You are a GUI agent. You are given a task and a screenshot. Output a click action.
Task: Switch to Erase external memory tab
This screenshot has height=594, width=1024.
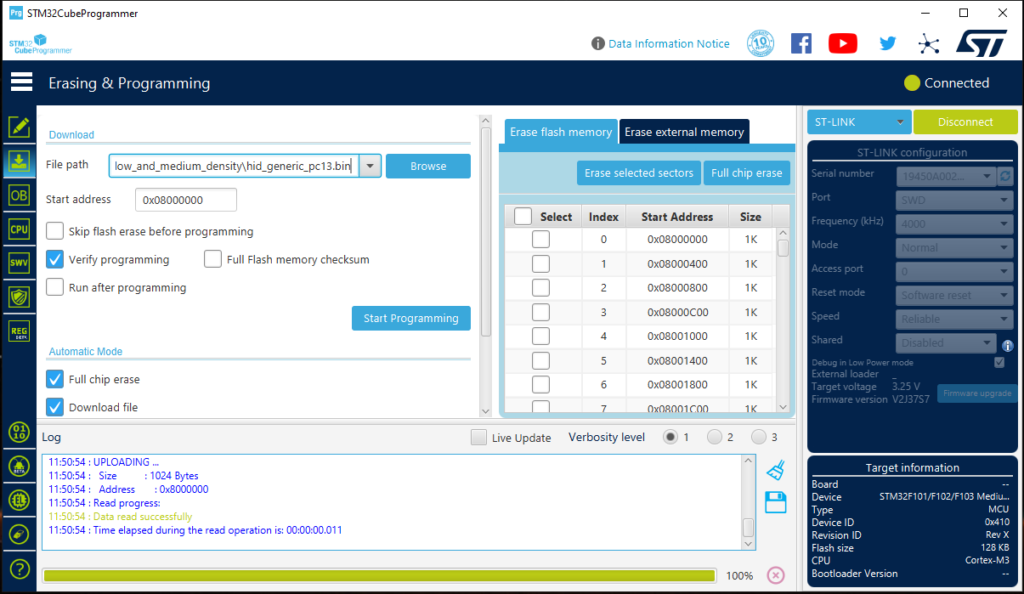(684, 132)
